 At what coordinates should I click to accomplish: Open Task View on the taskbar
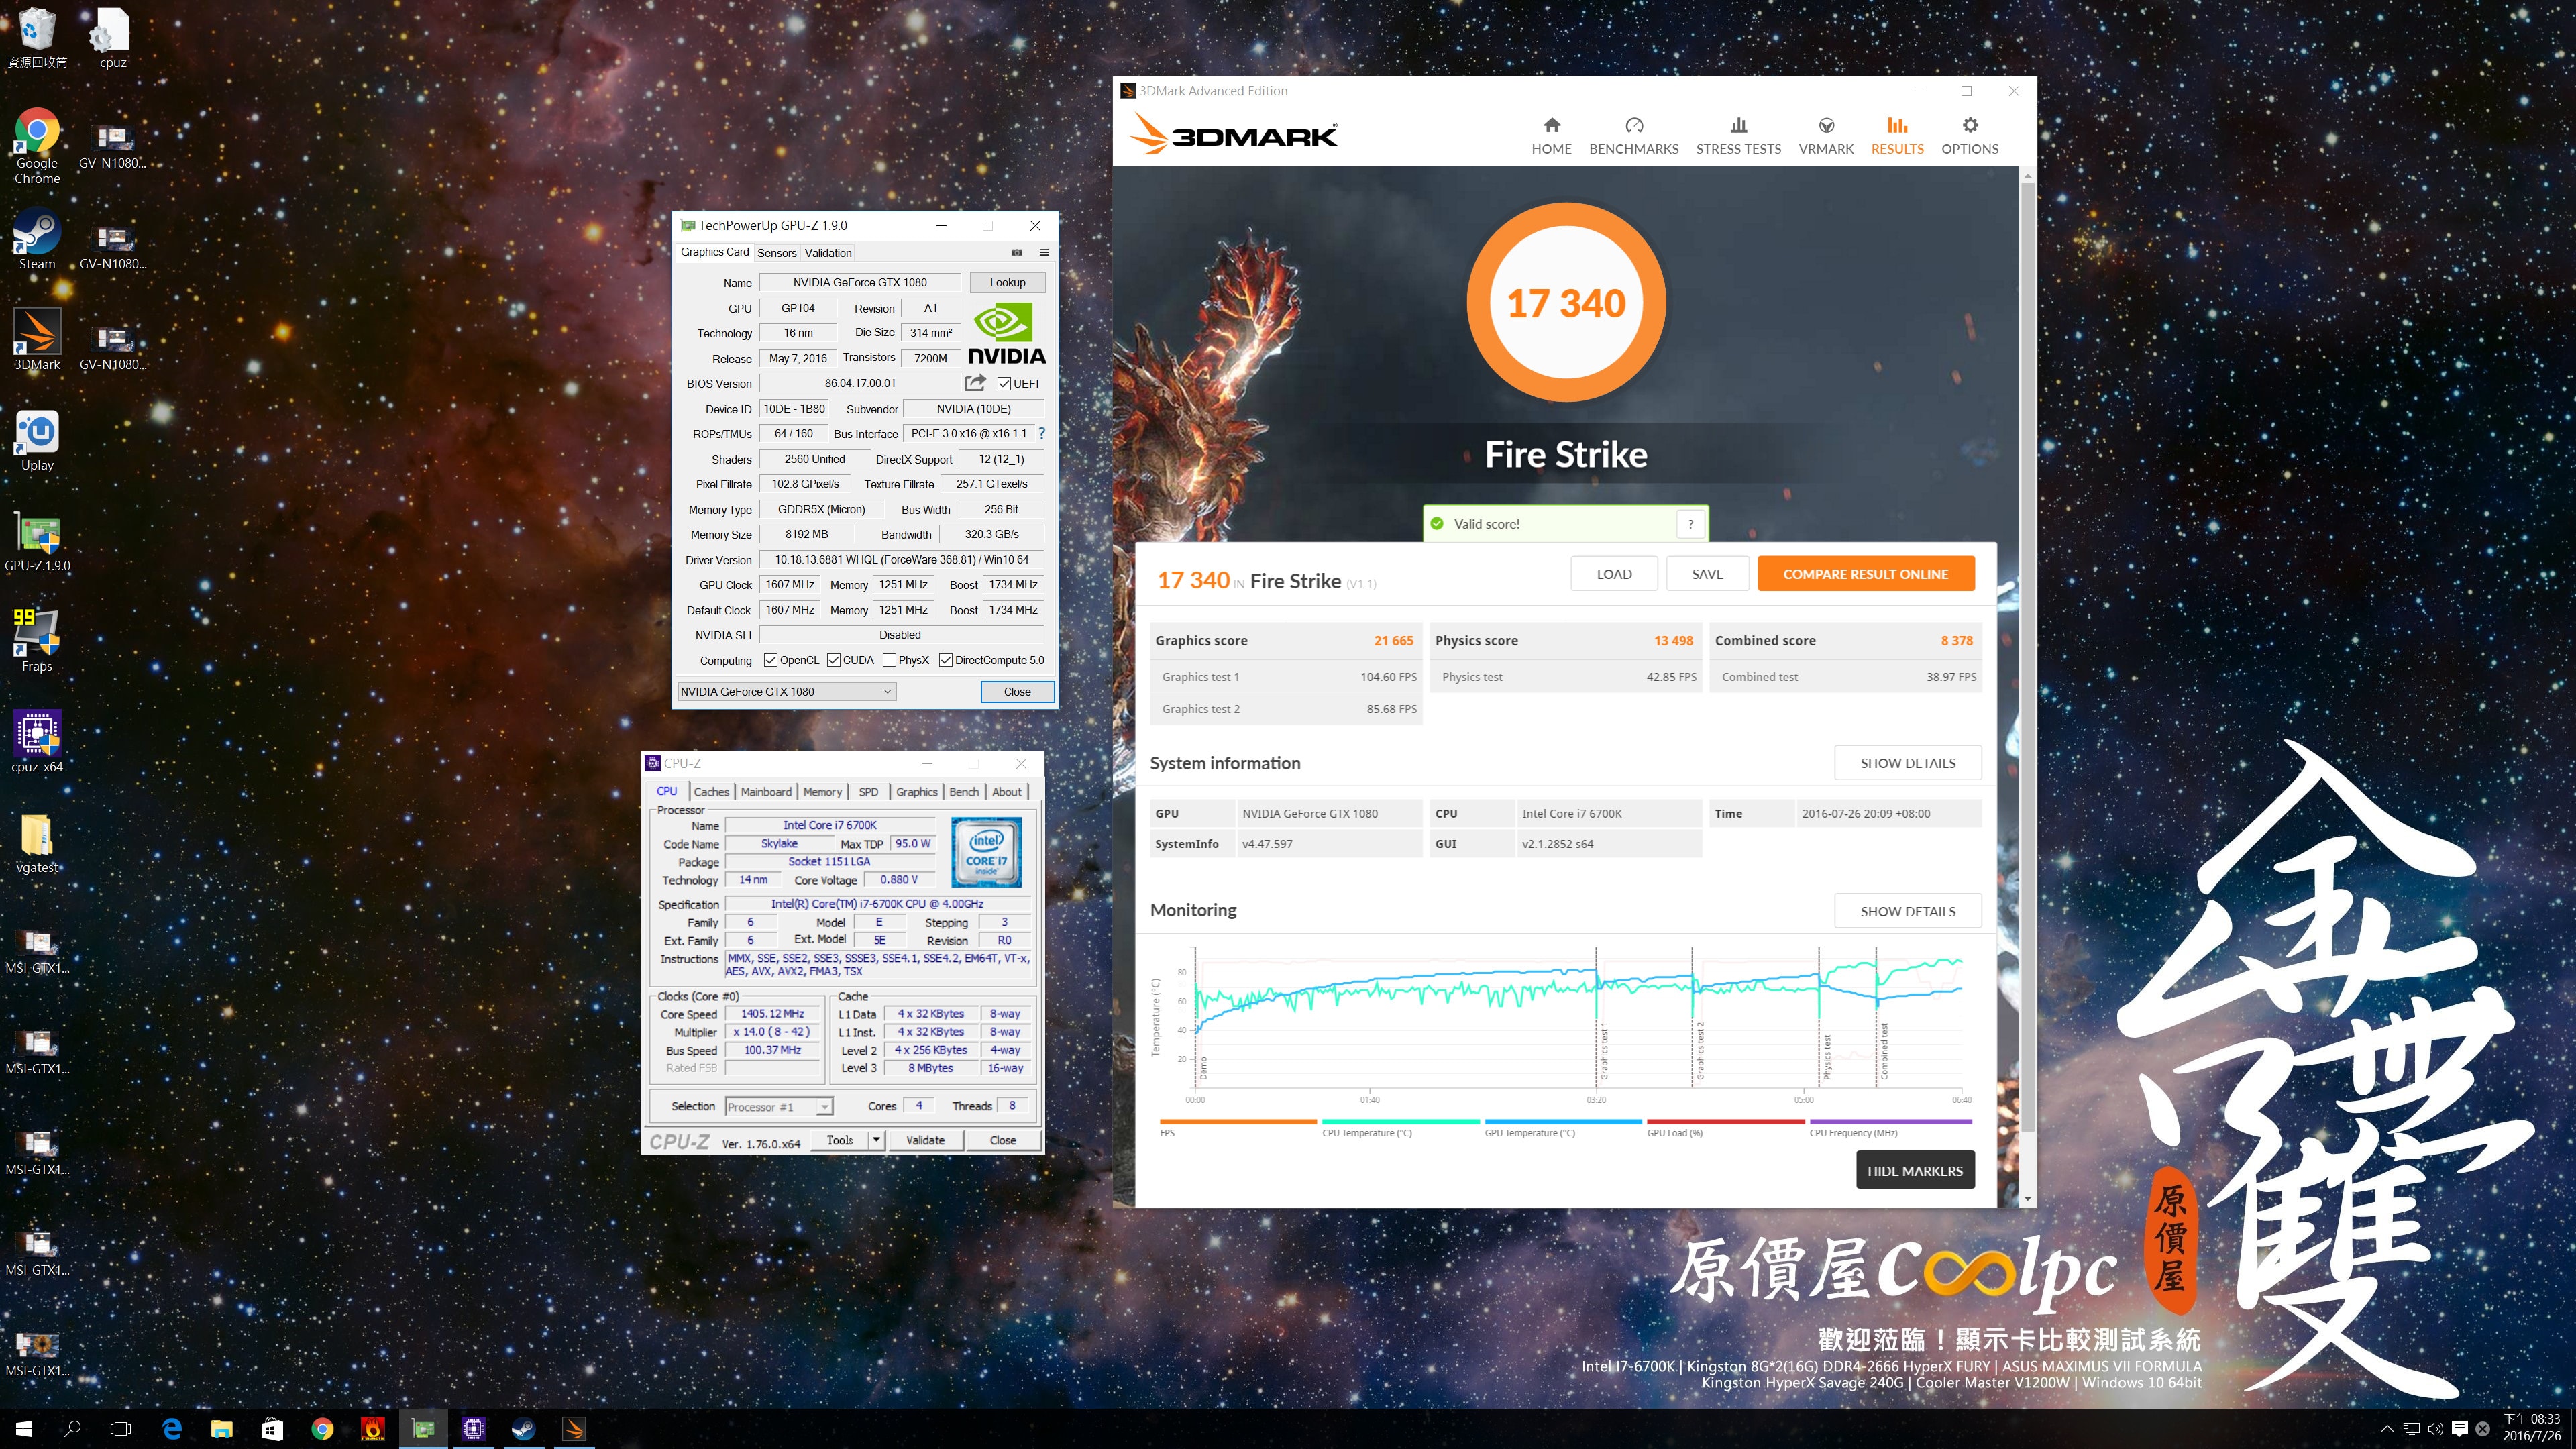(x=120, y=1428)
